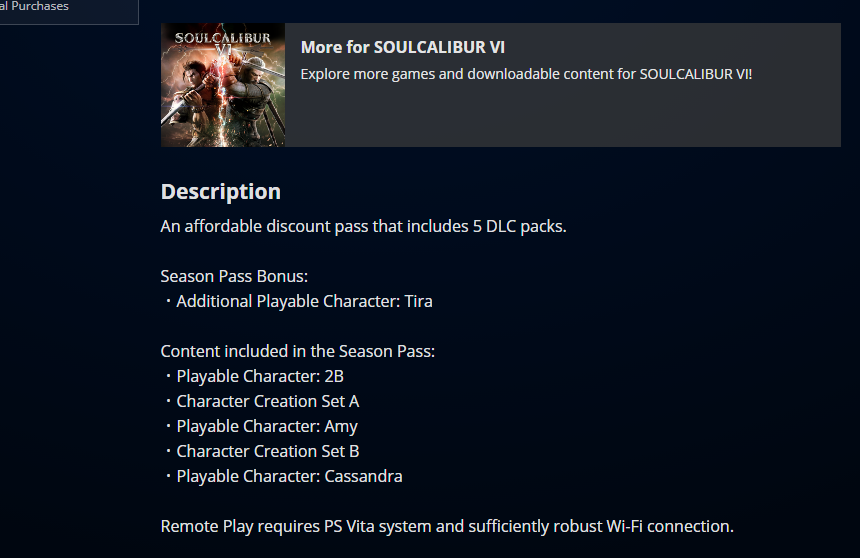This screenshot has width=860, height=558.
Task: Select the 'Playable Character: Amy' entry
Action: click(267, 426)
